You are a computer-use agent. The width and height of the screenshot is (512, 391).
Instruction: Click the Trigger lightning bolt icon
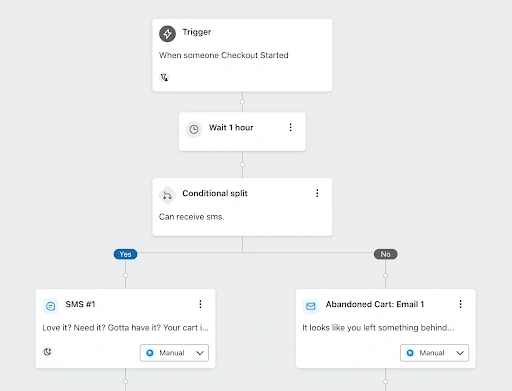click(x=167, y=34)
